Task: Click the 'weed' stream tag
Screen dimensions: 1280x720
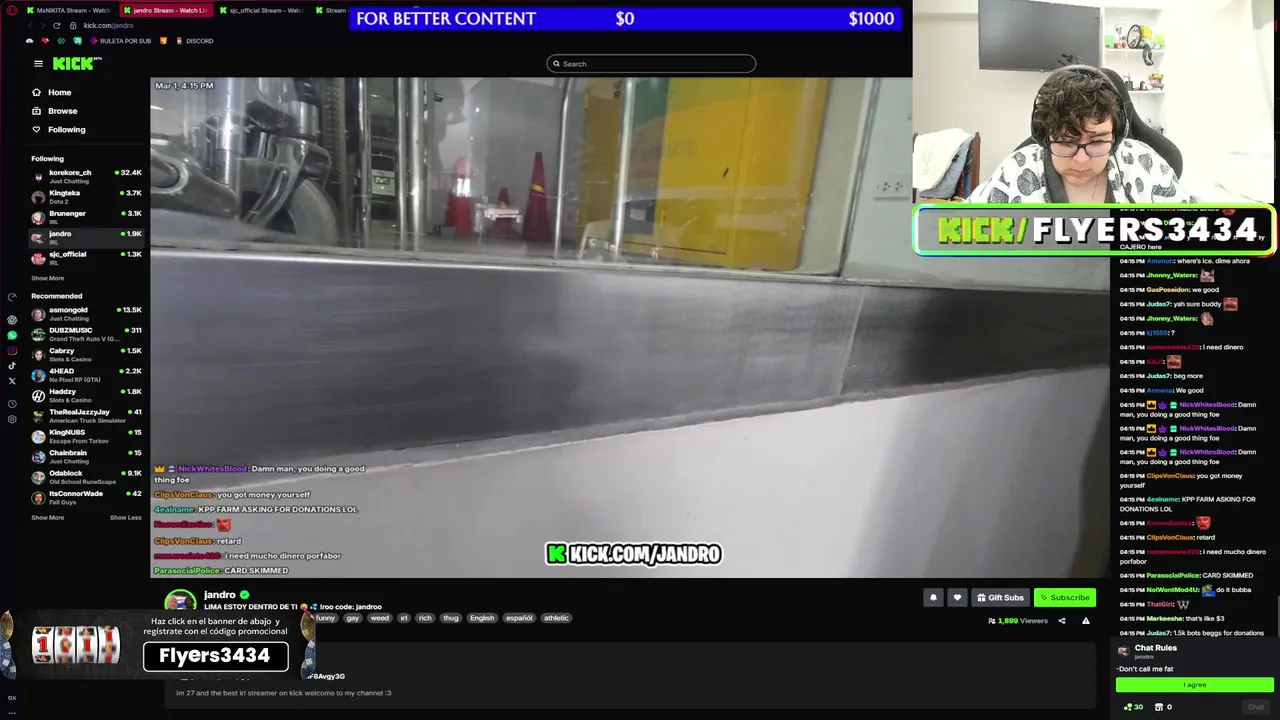Action: point(379,618)
